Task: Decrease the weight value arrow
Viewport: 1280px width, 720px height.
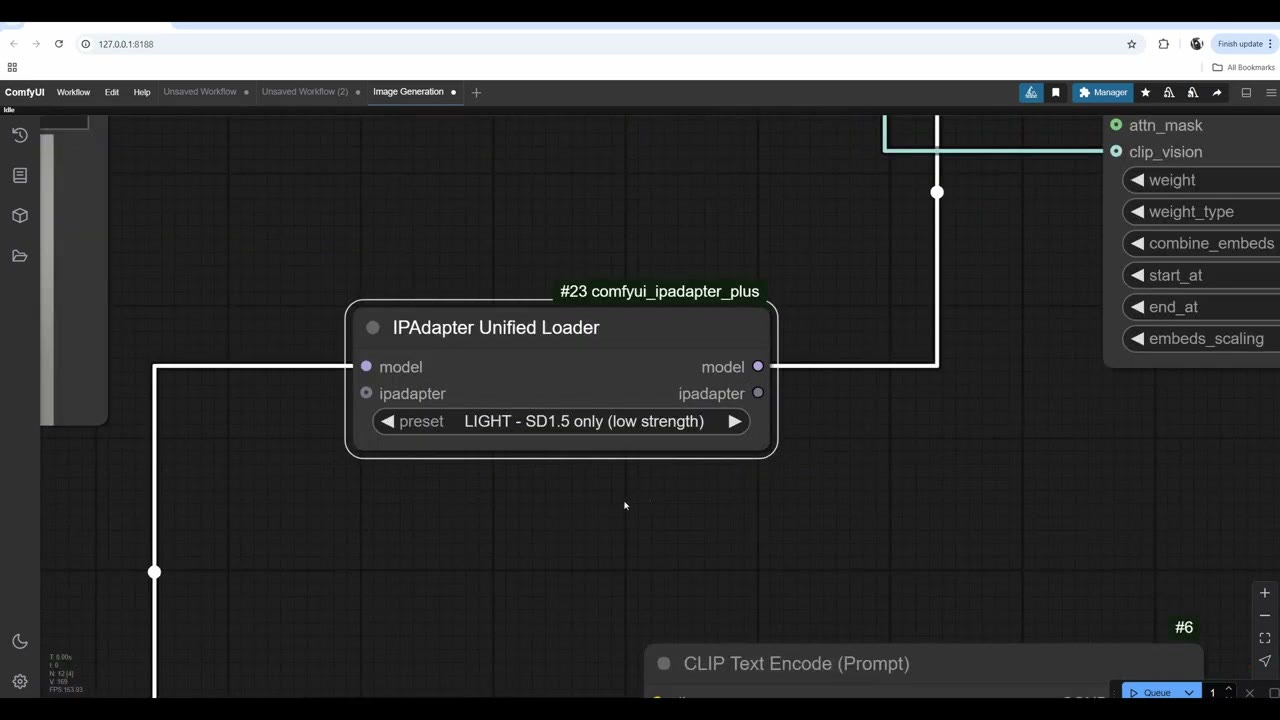Action: 1137,181
